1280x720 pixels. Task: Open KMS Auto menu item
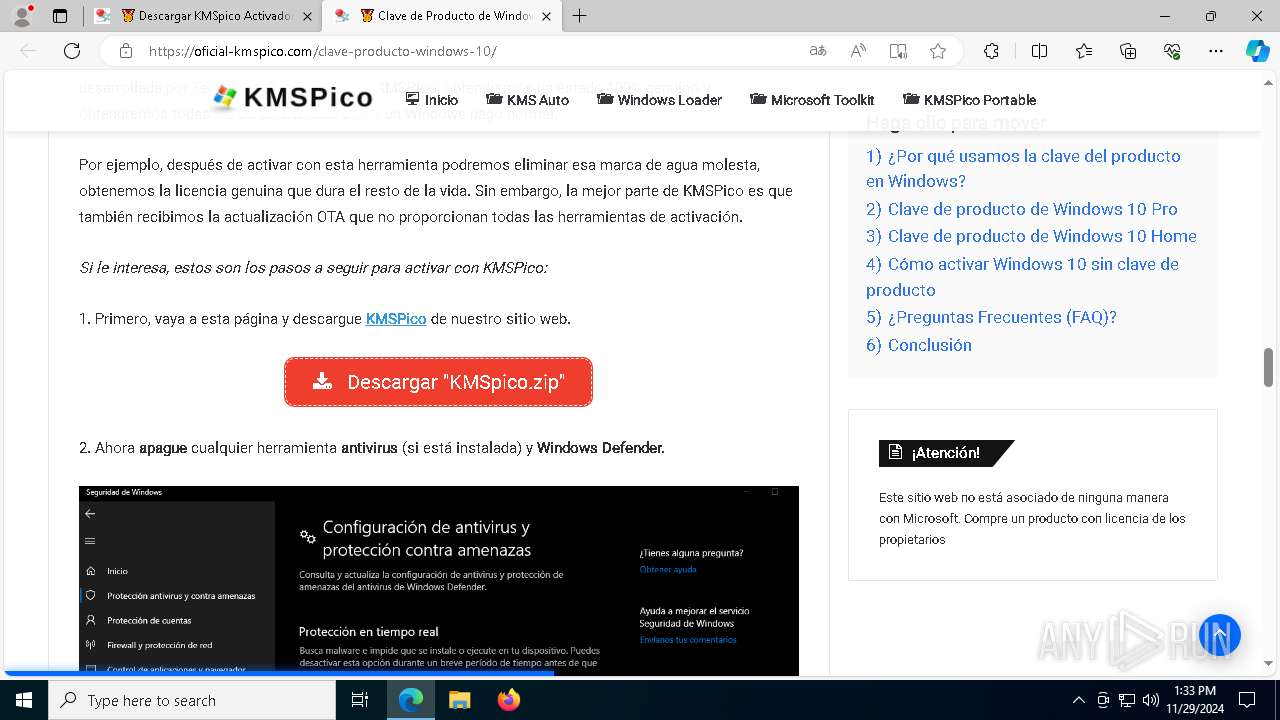point(527,99)
